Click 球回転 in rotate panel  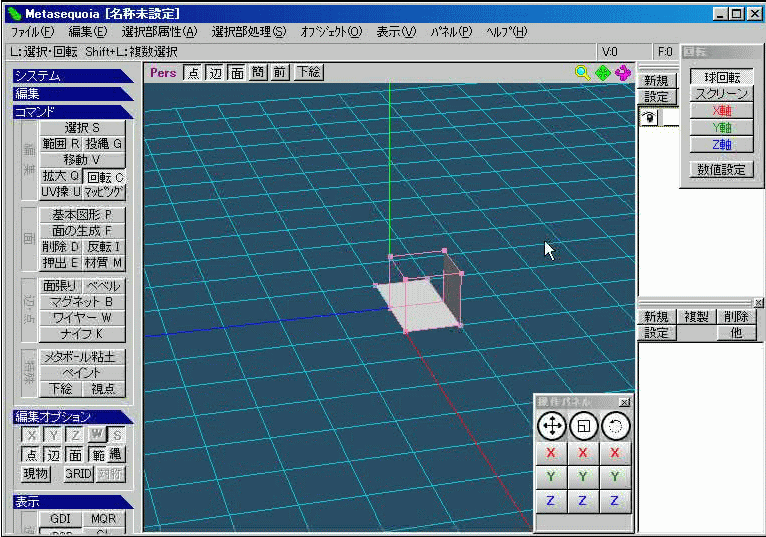[x=722, y=77]
